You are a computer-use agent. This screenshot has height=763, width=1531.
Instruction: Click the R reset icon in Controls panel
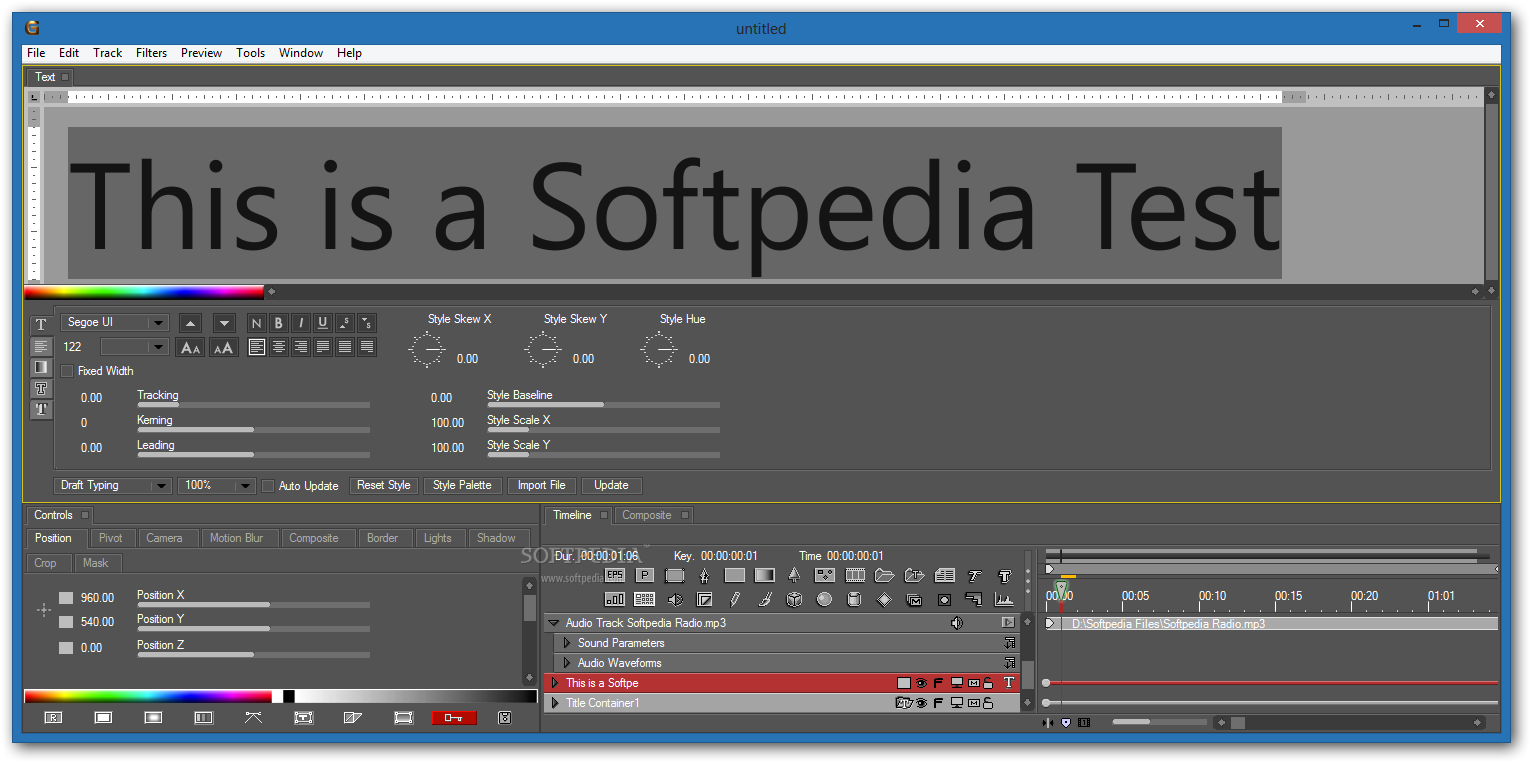(x=53, y=717)
